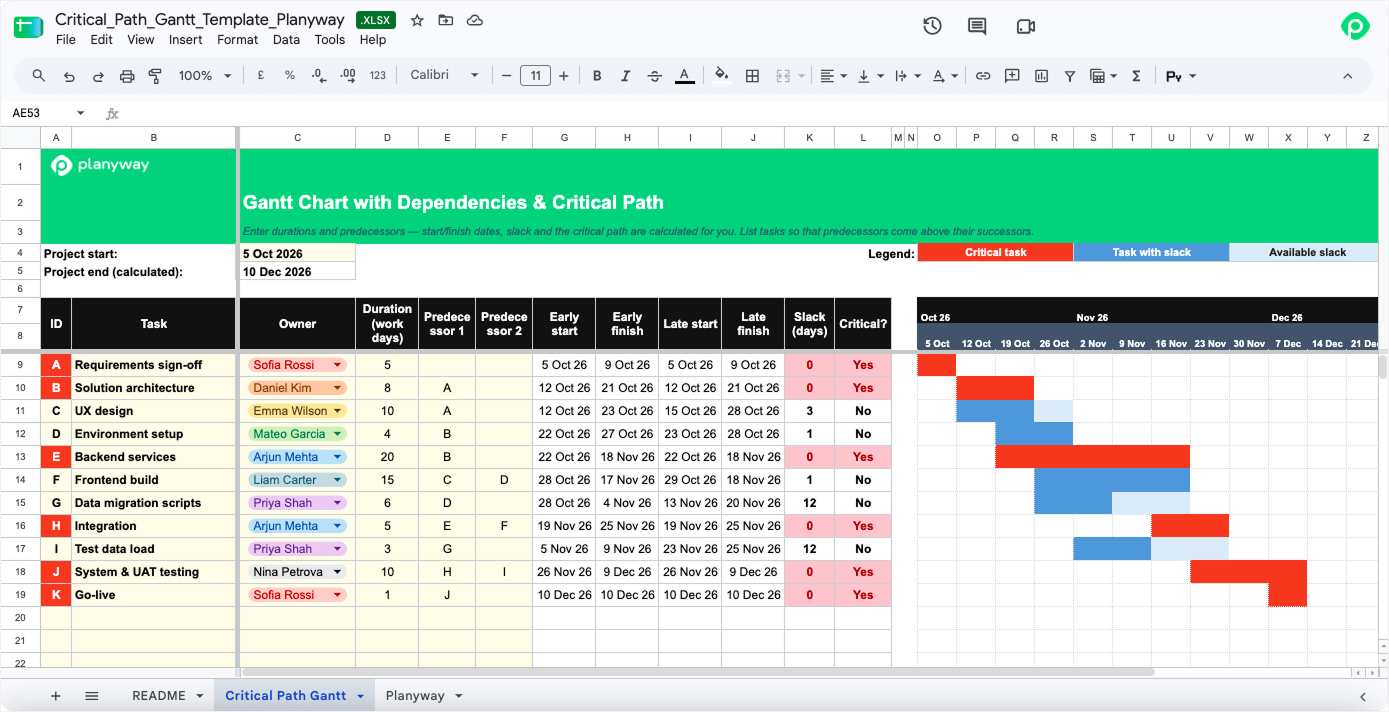Open text rotation dropdown
This screenshot has width=1389, height=712.
click(x=945, y=76)
